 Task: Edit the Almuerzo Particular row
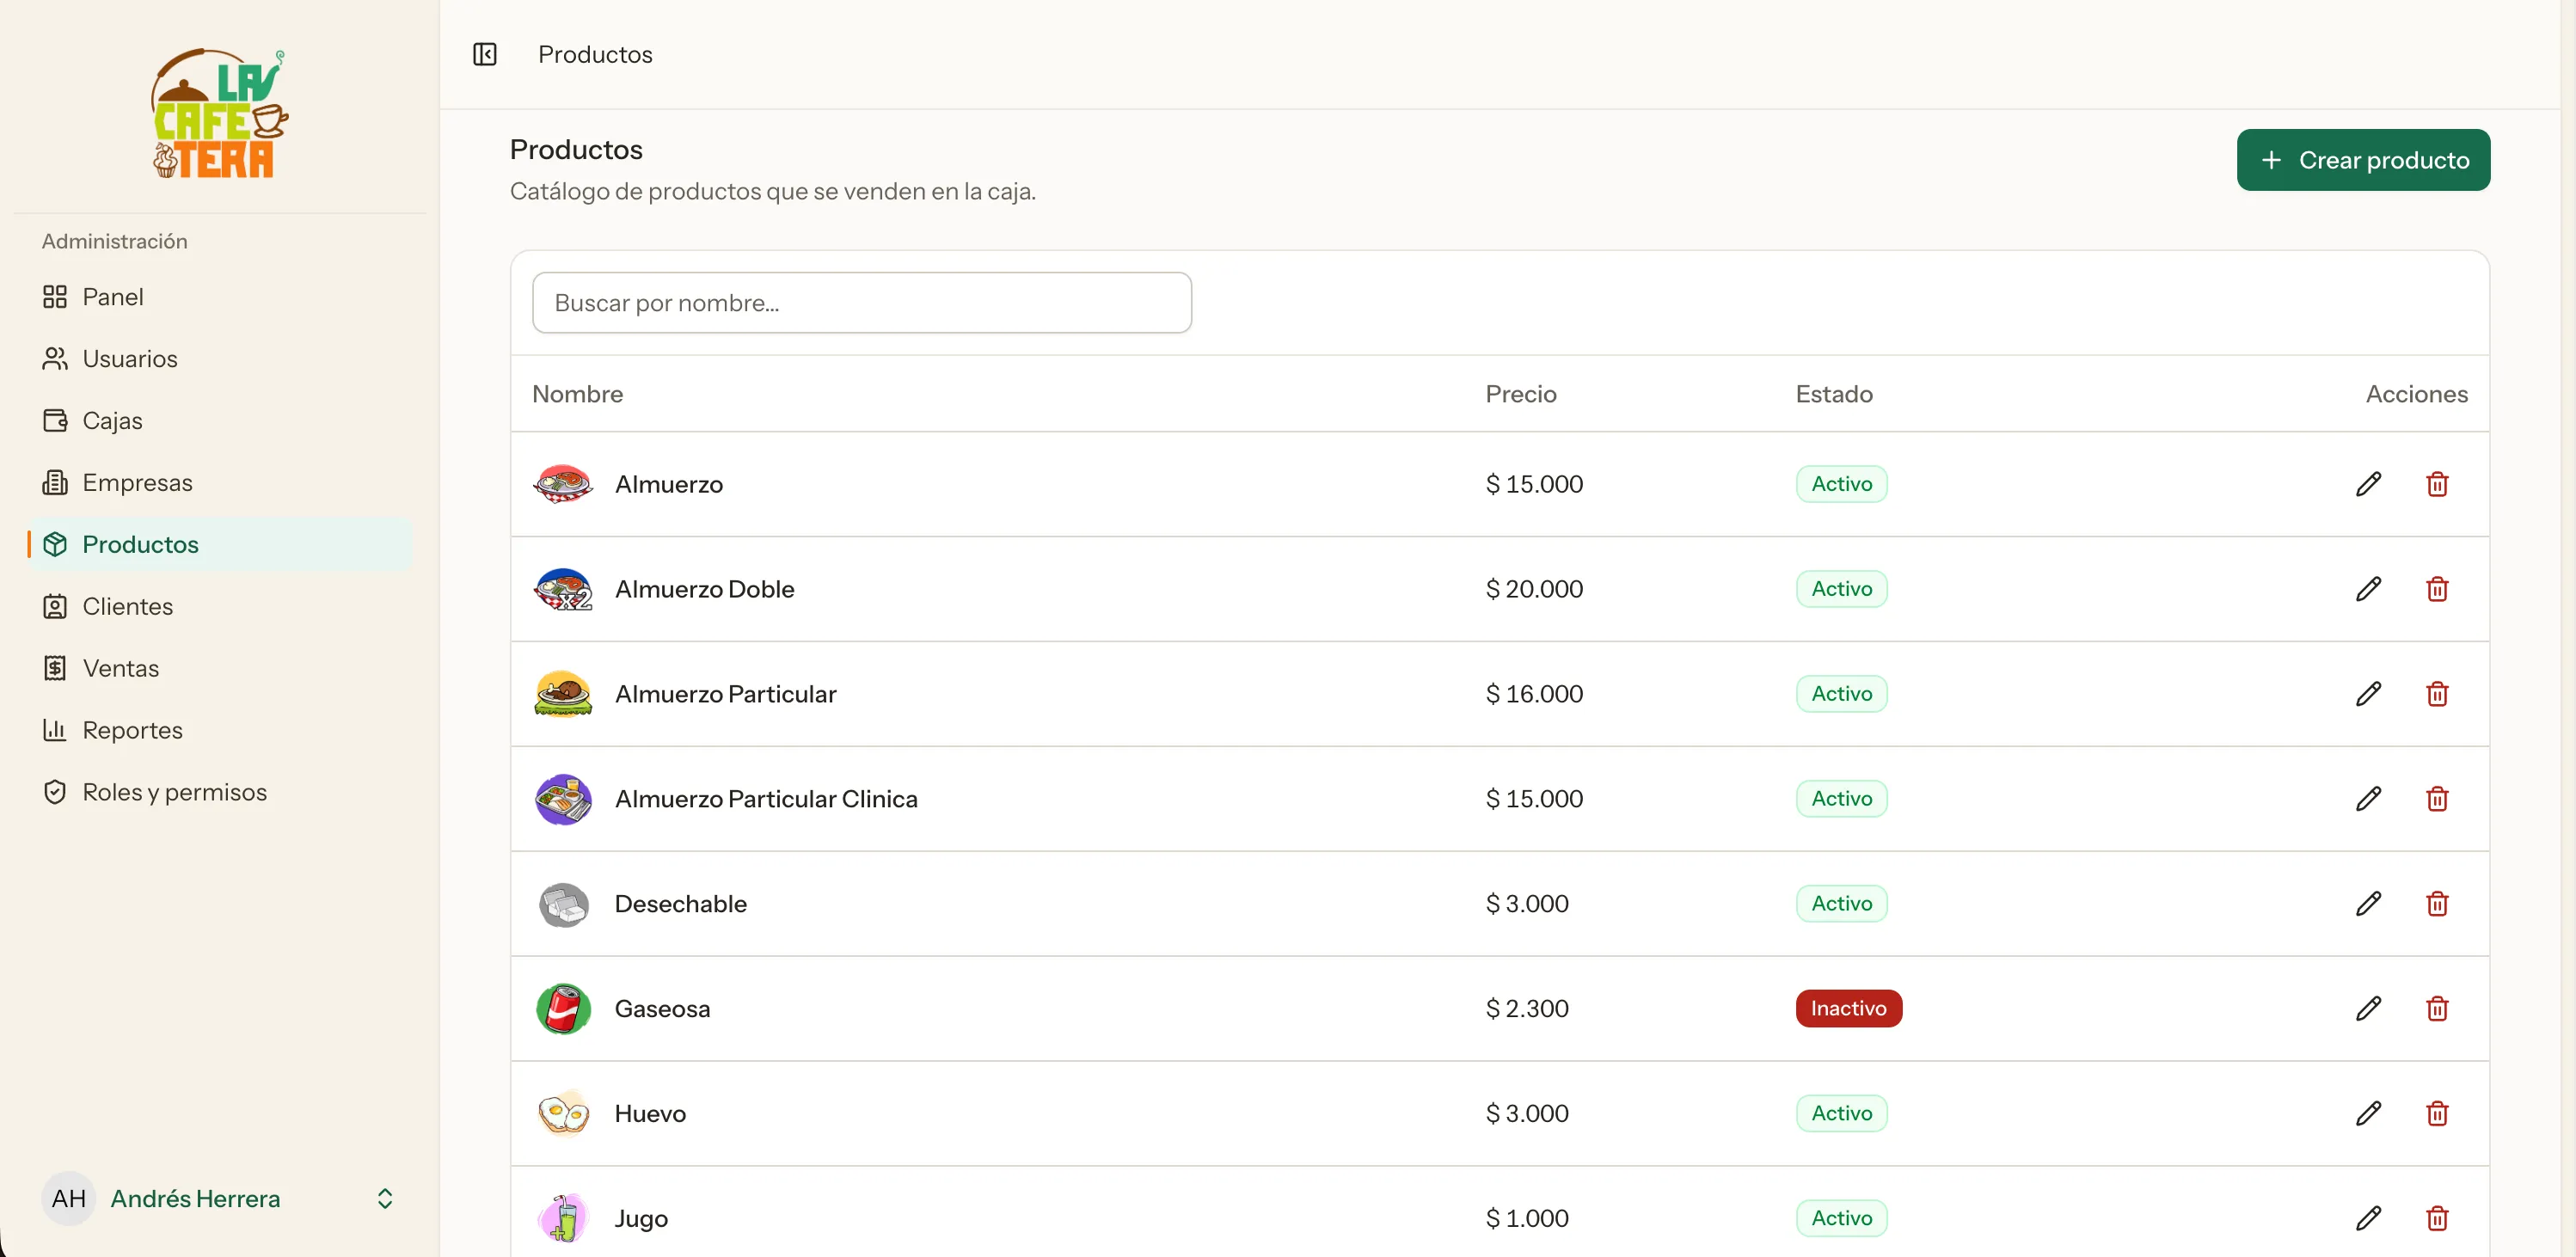tap(2368, 694)
